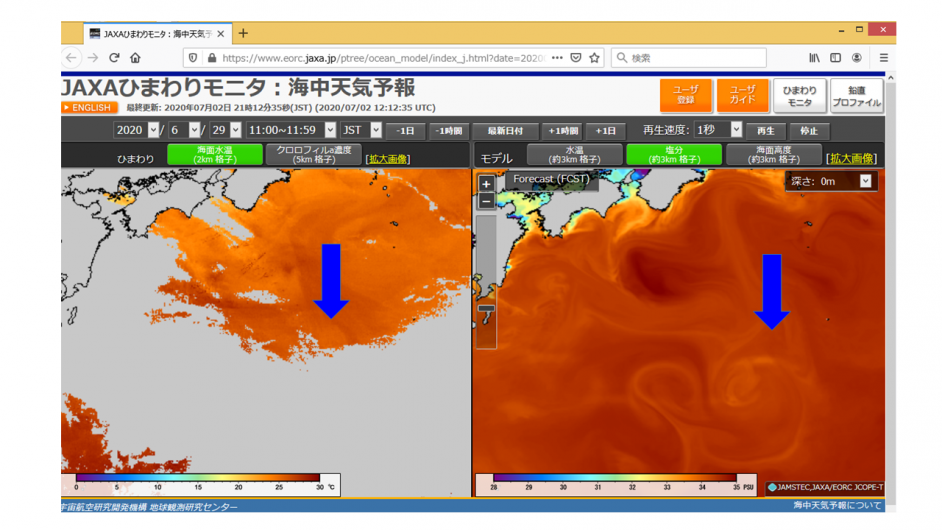Viewport: 942px width, 530px height.
Task: Click the page vertical scrollbar
Action: coord(890,292)
